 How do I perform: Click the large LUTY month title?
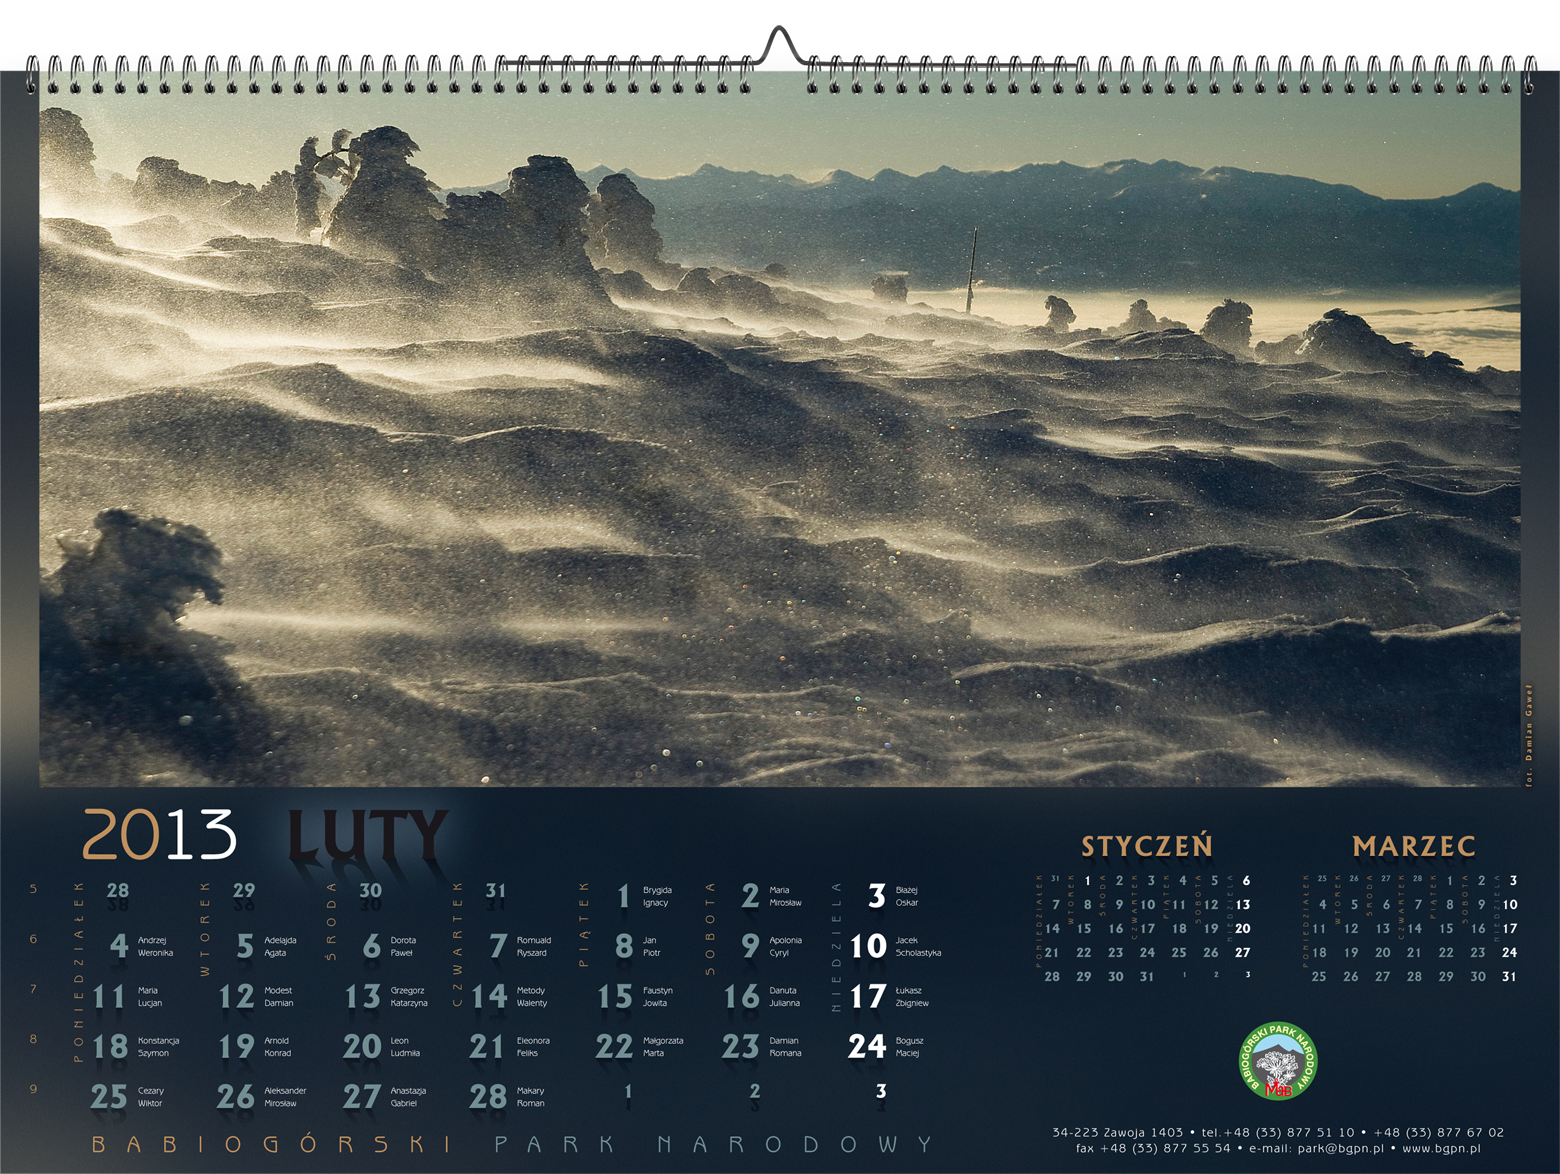(366, 836)
